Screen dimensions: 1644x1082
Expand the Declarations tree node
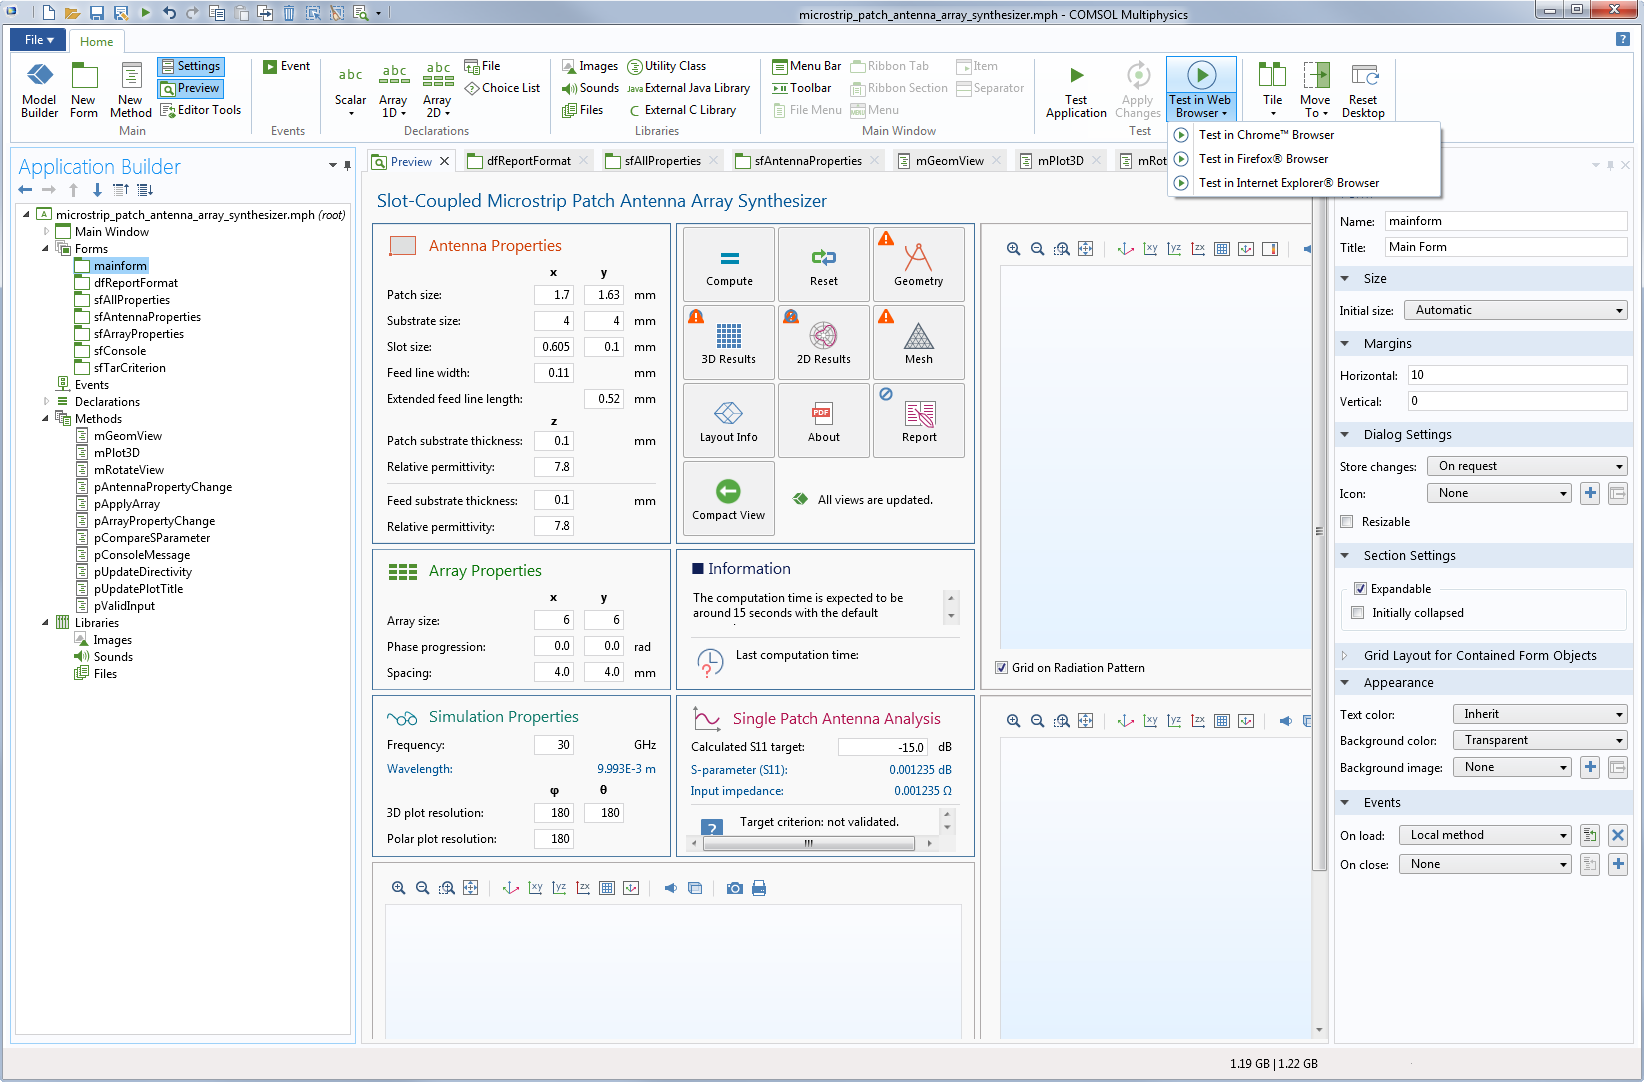point(46,402)
